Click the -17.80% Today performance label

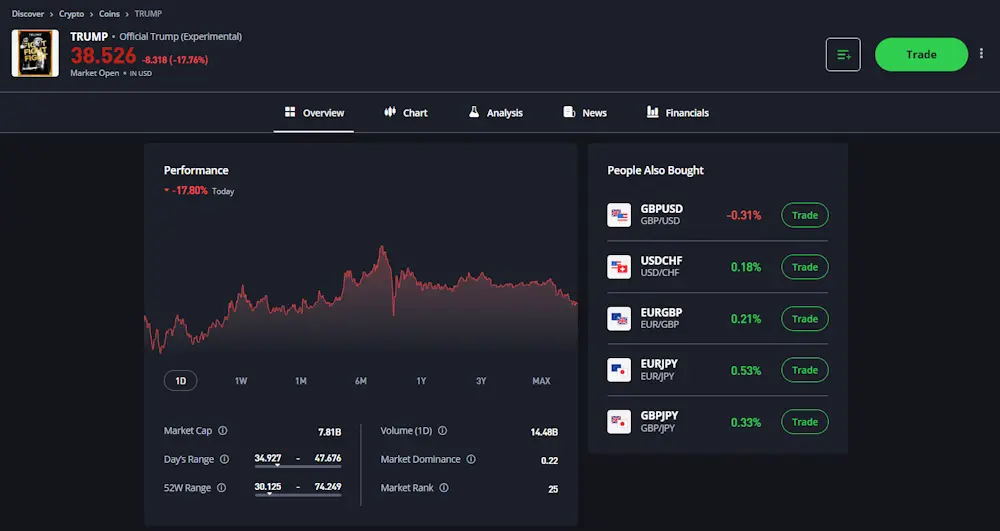[199, 191]
